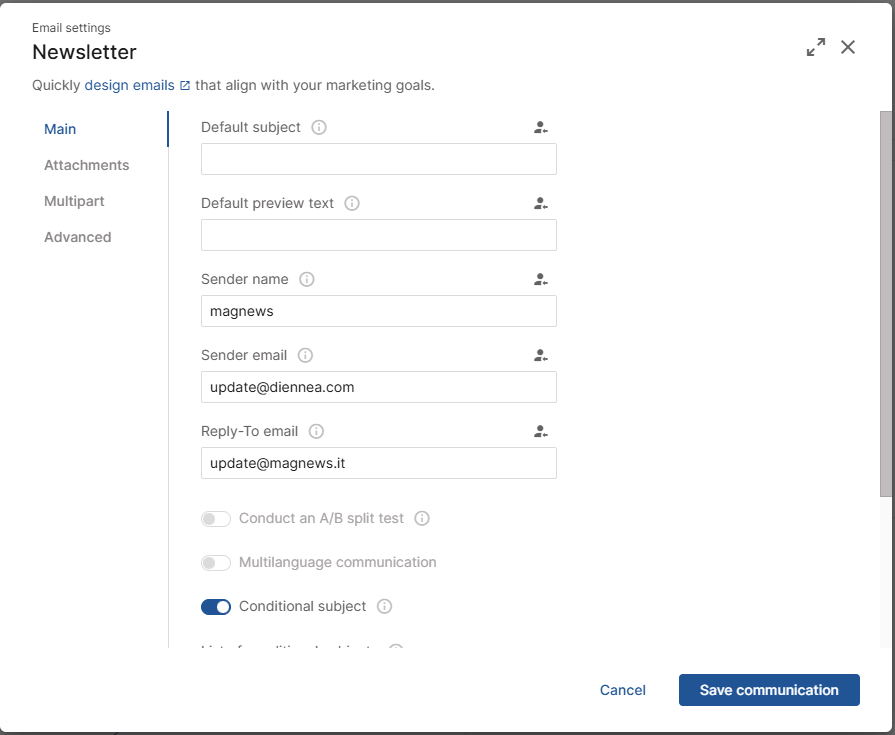Screen dimensions: 895x735
Task: Click personalization icon above Reply-To email field
Action: [540, 431]
